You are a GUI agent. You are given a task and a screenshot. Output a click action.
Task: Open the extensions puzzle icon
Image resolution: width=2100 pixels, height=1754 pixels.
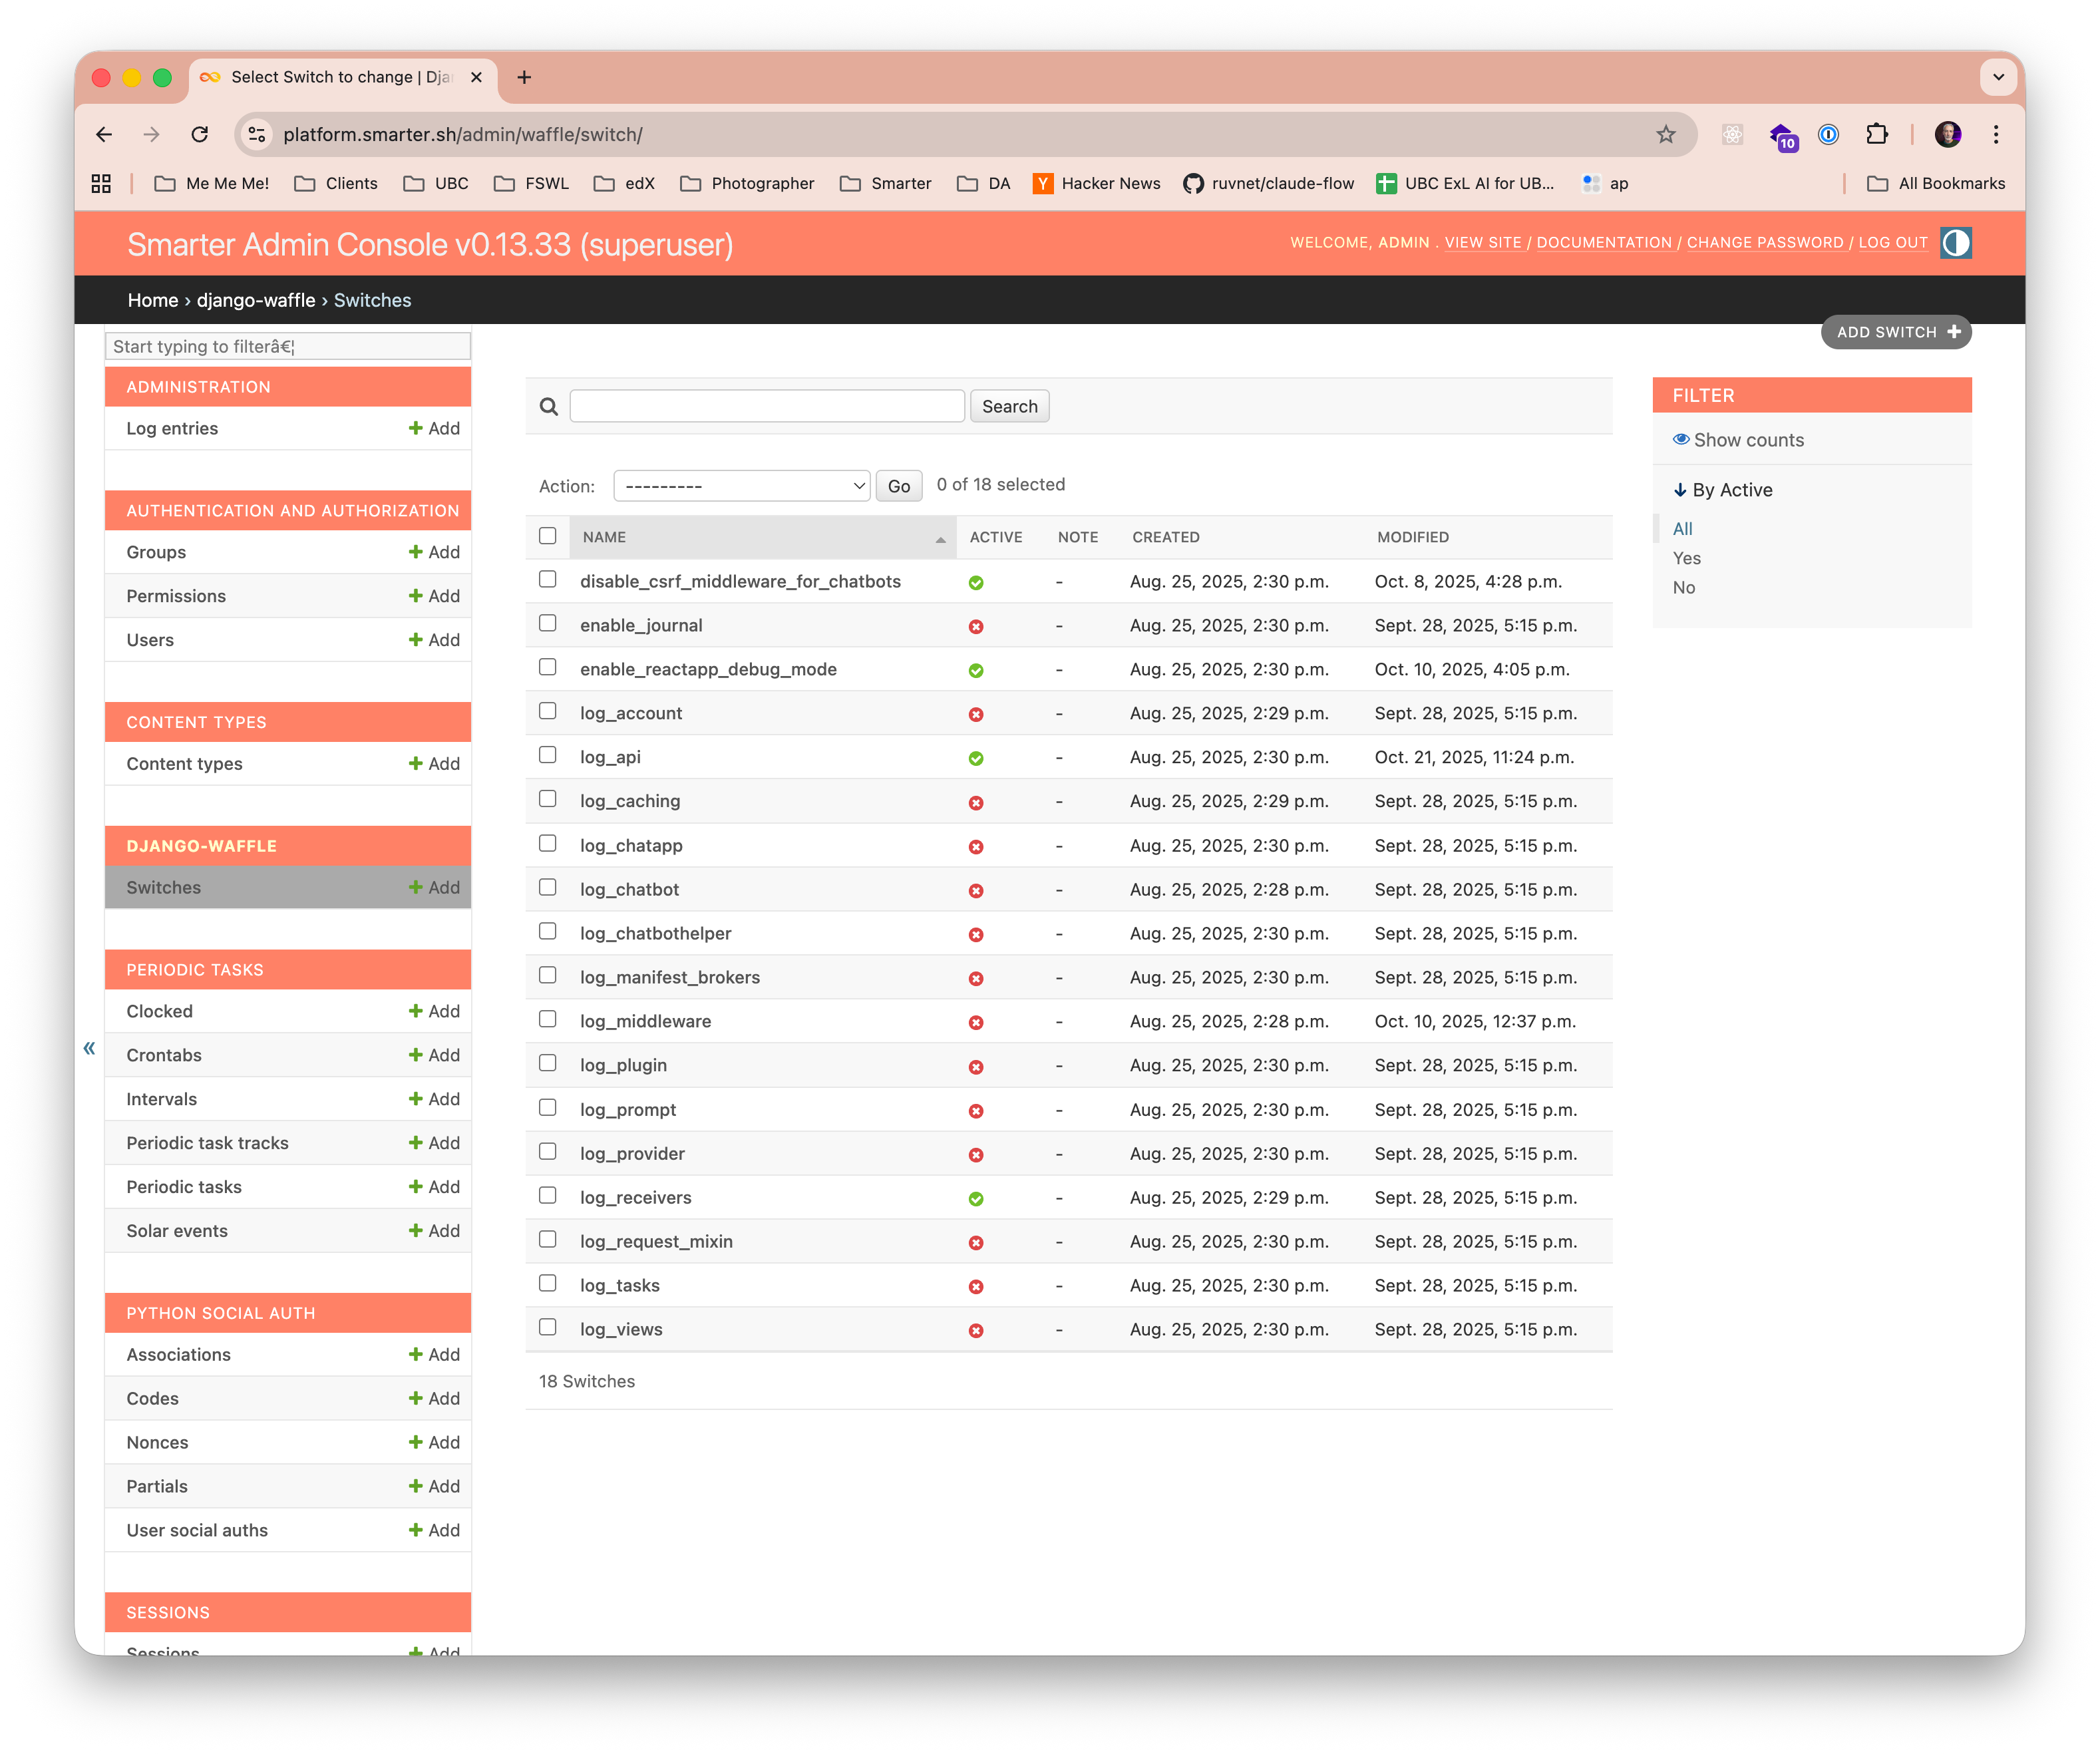point(1877,134)
